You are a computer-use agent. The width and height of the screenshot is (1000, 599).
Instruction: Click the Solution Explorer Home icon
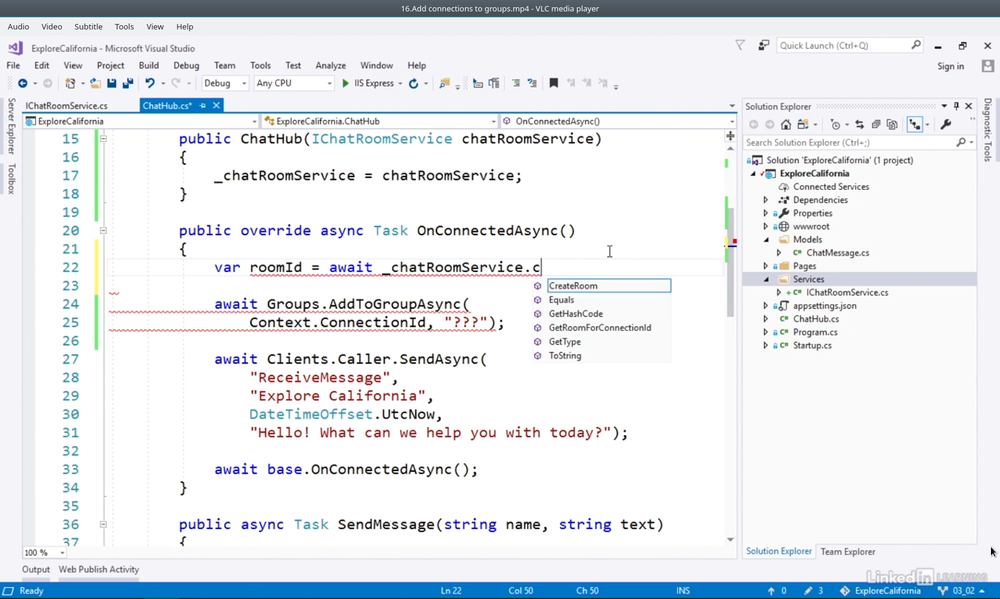pos(786,124)
